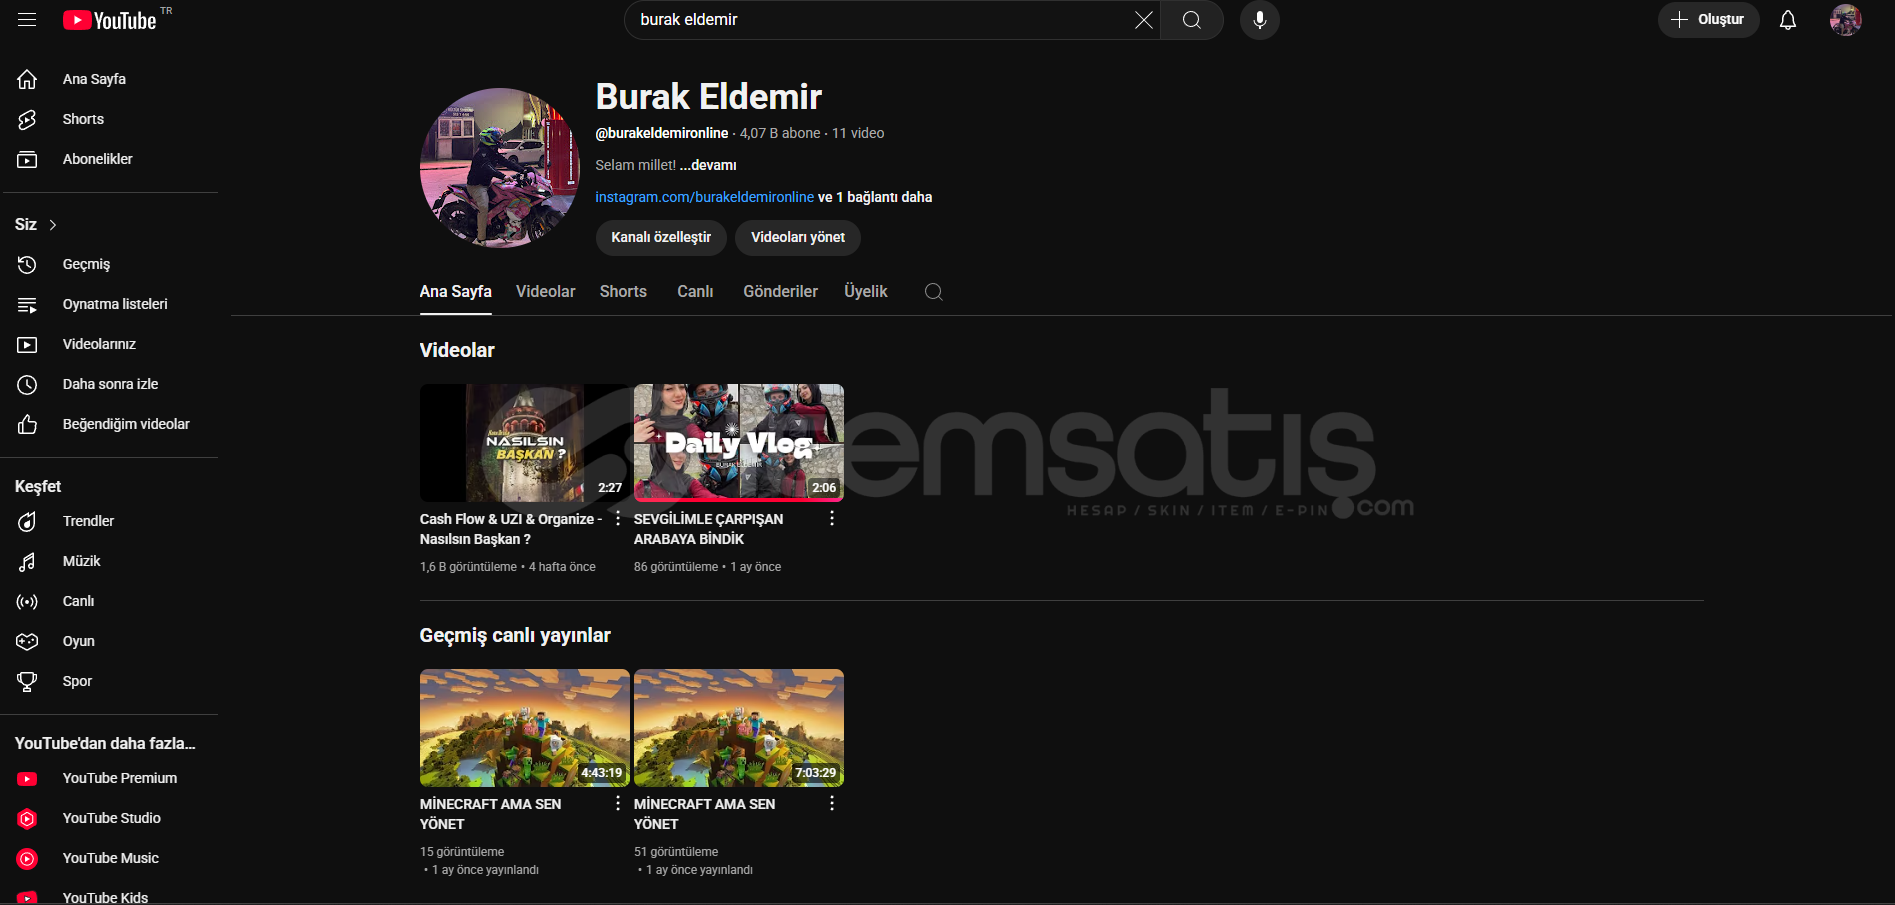The image size is (1895, 905).
Task: Open the 4:43:19 Minecraft stream thumbnail
Action: [525, 728]
